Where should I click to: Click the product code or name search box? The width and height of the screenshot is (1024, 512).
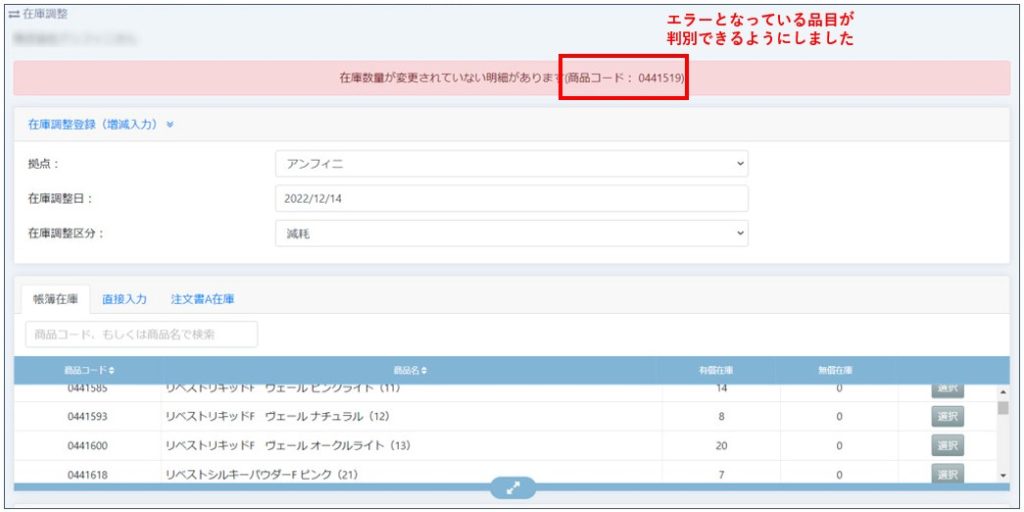point(141,334)
